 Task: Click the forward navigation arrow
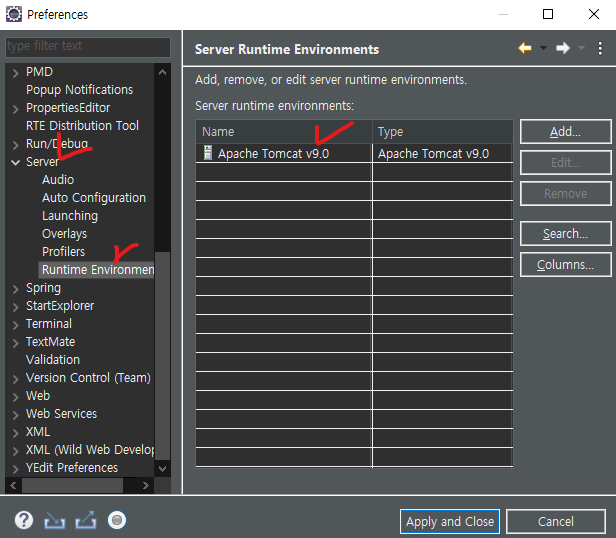(x=563, y=48)
